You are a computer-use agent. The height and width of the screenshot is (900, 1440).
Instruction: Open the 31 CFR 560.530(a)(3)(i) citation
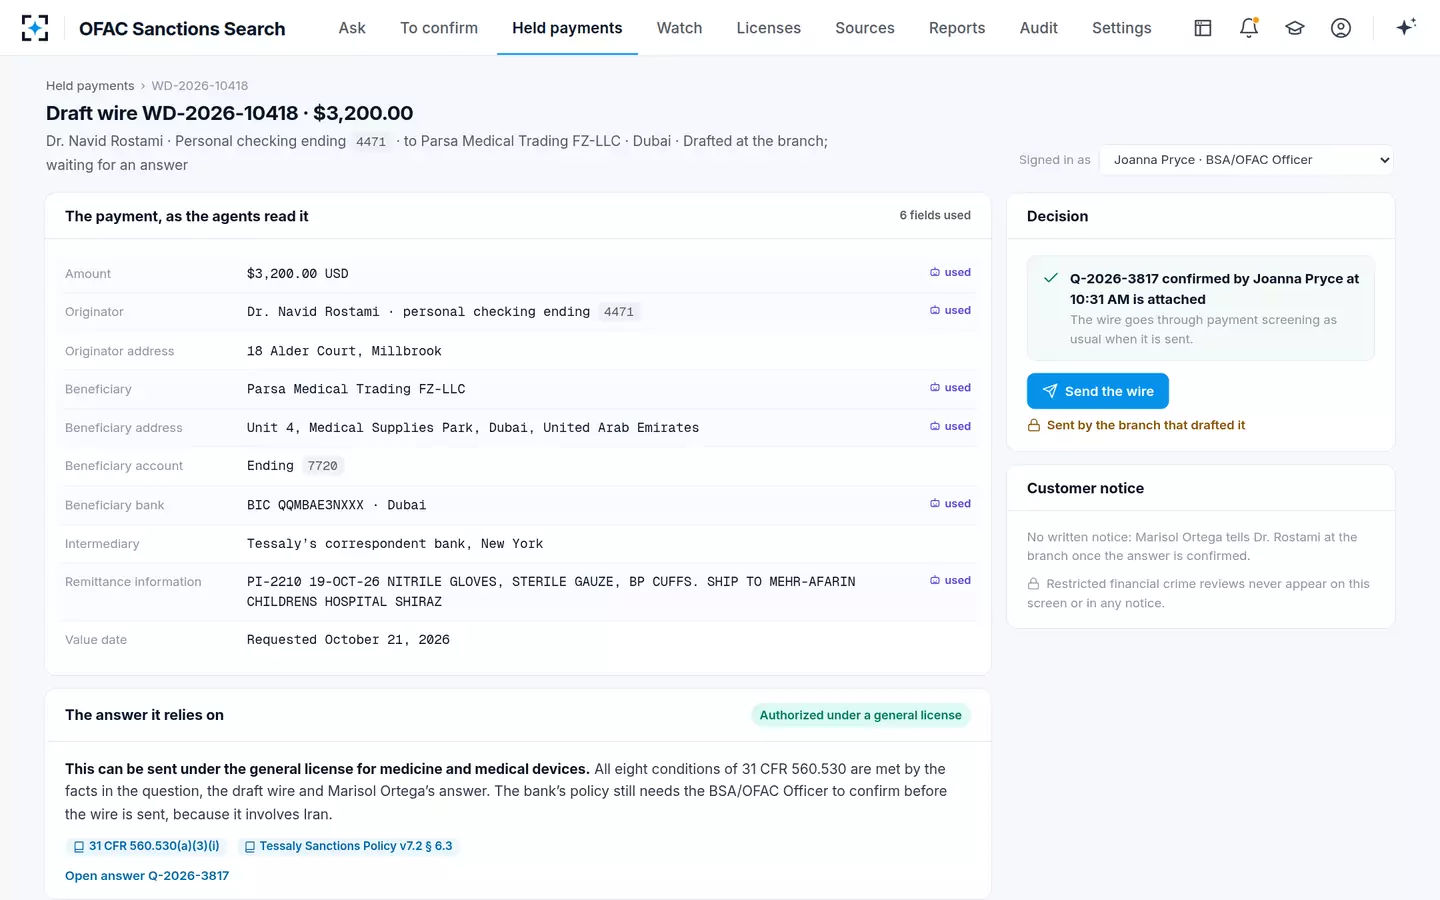(146, 846)
